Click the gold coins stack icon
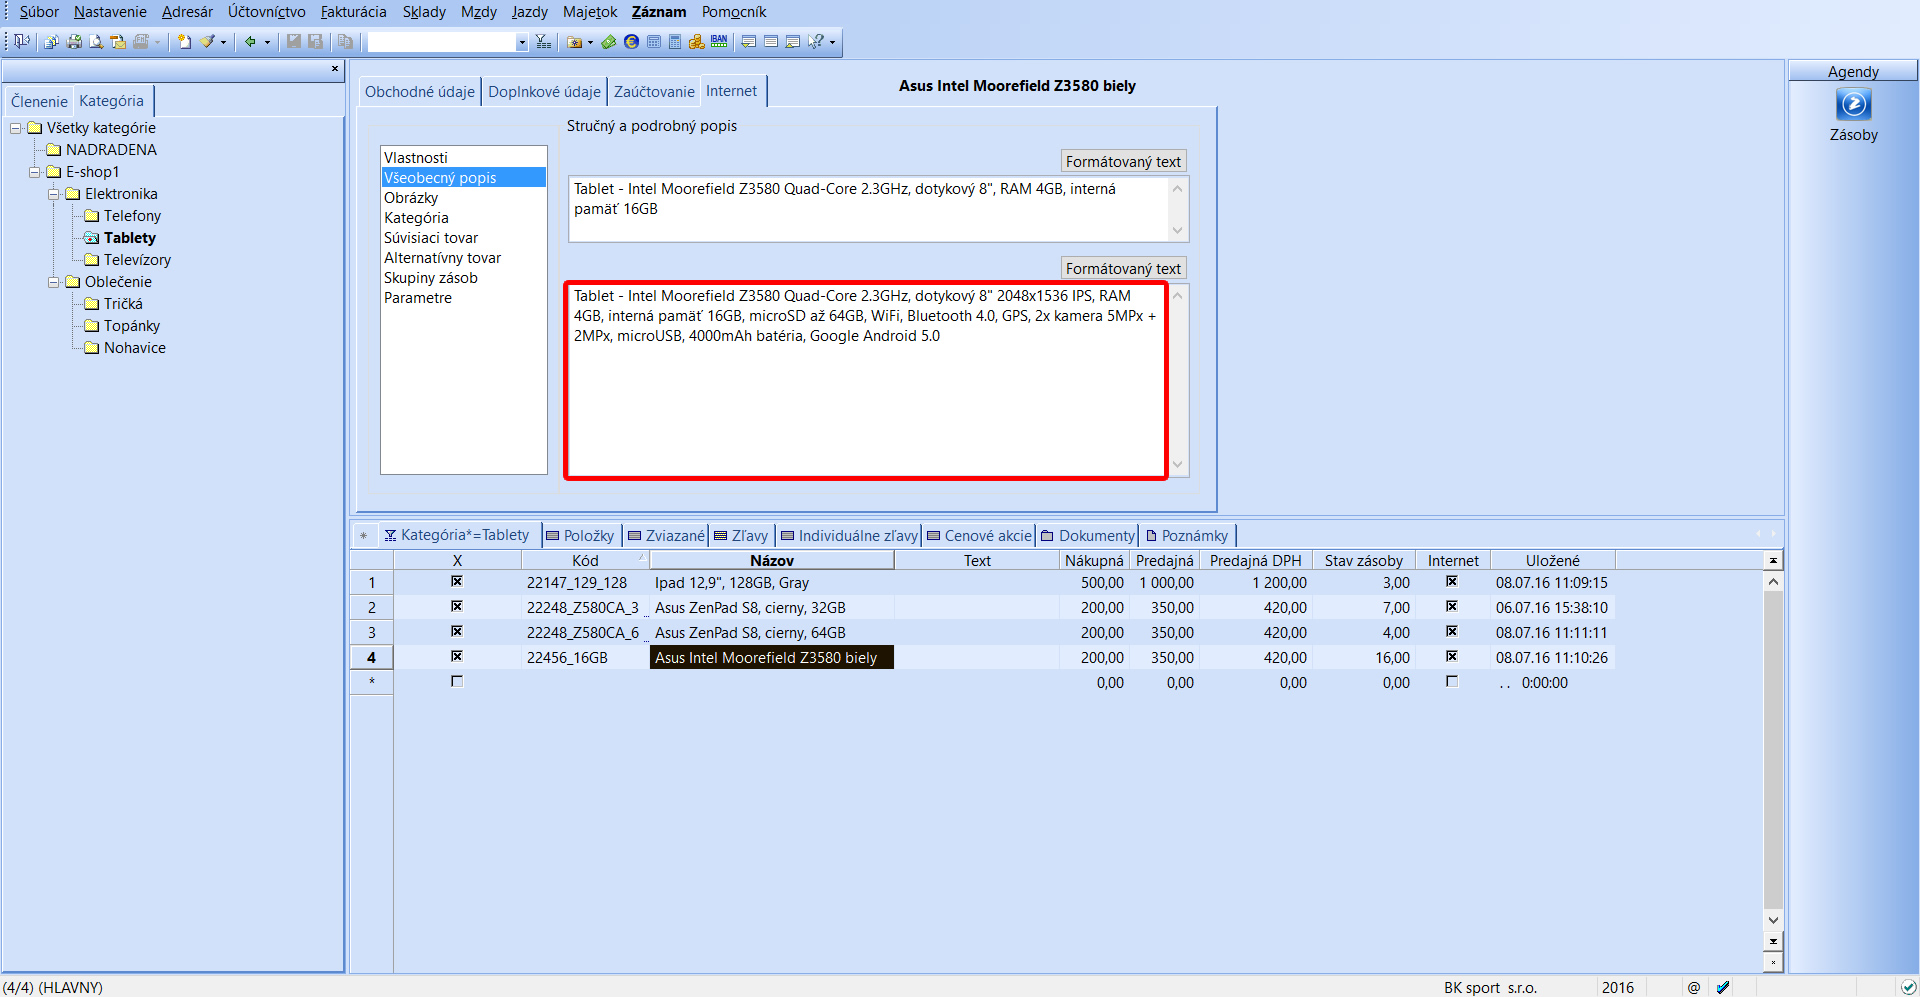 (x=697, y=41)
